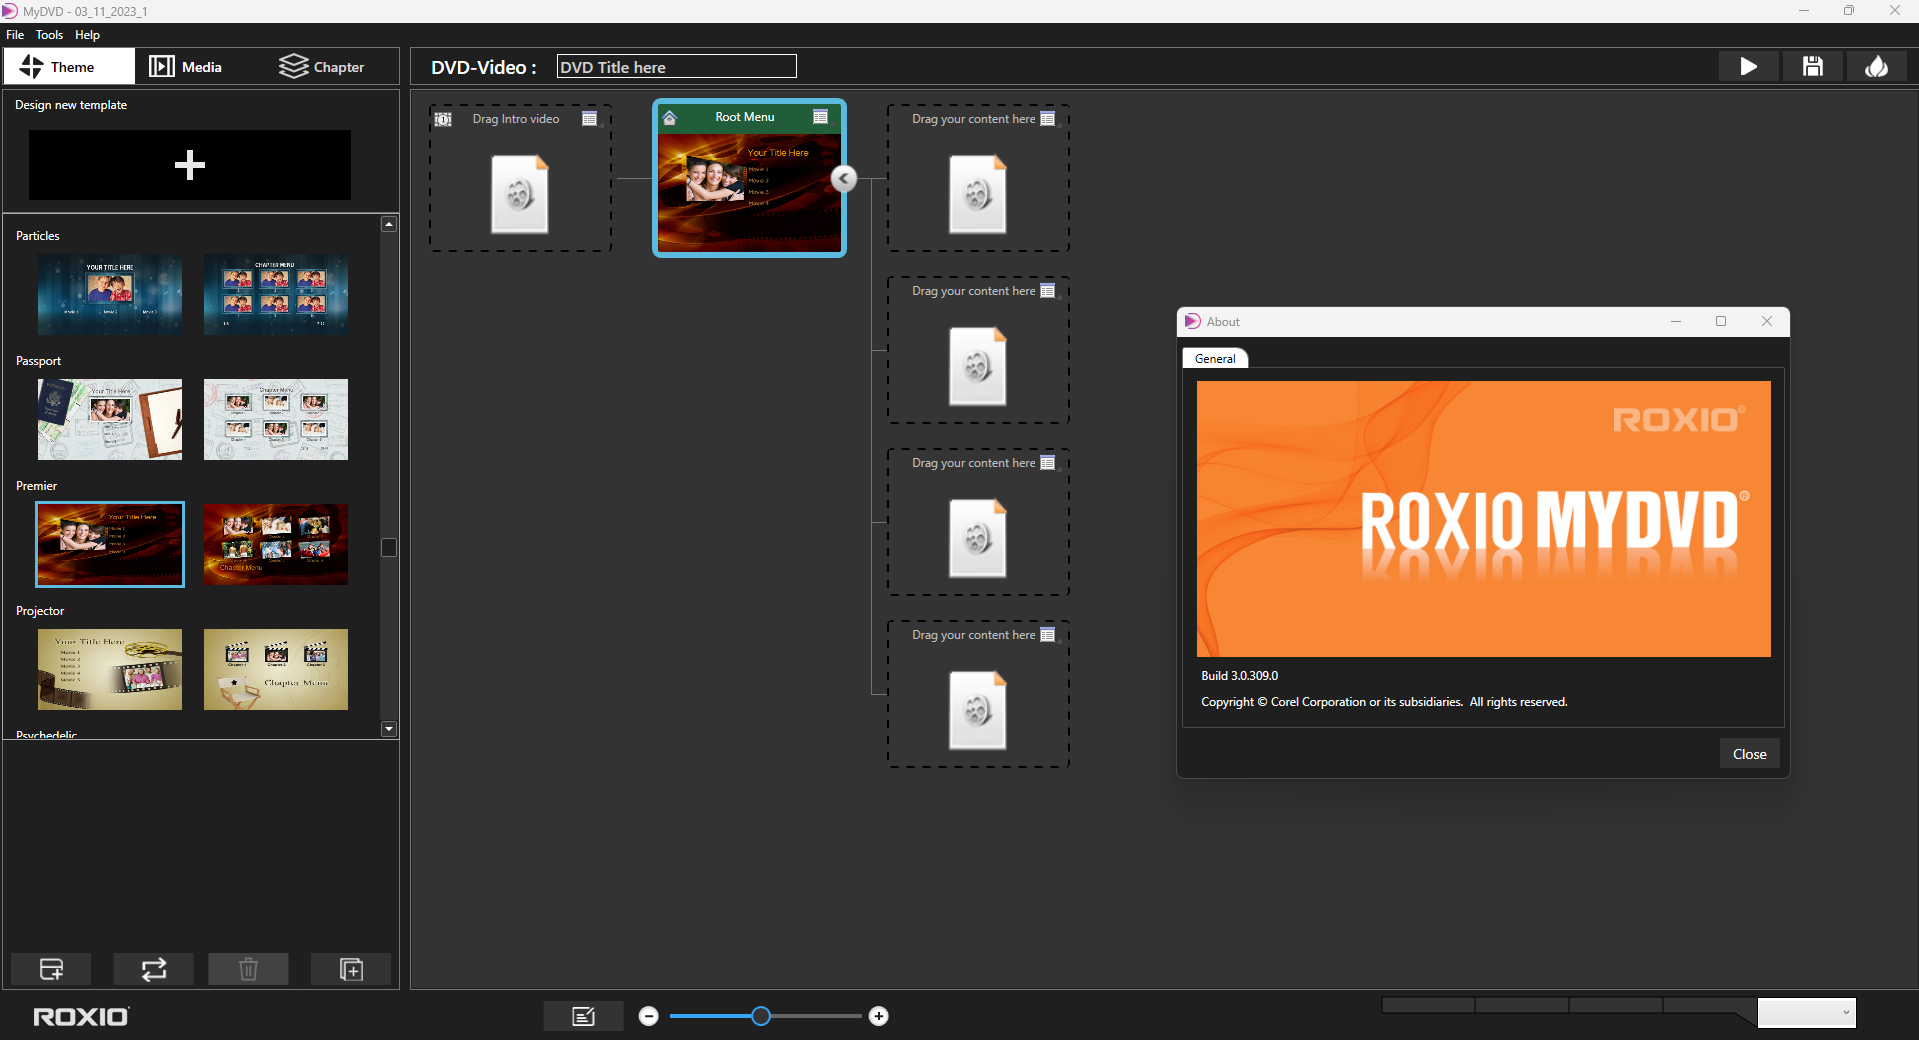Switch to the Media tab

(x=186, y=67)
